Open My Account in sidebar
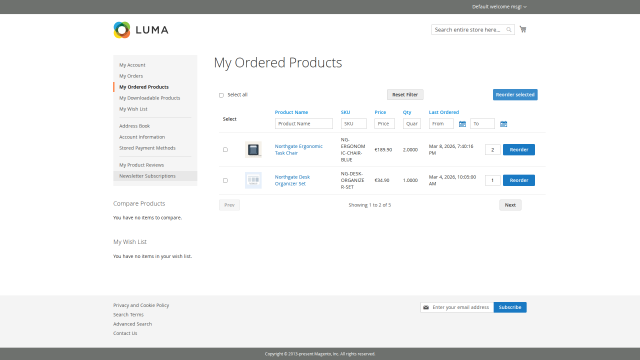640x360 pixels. 132,65
